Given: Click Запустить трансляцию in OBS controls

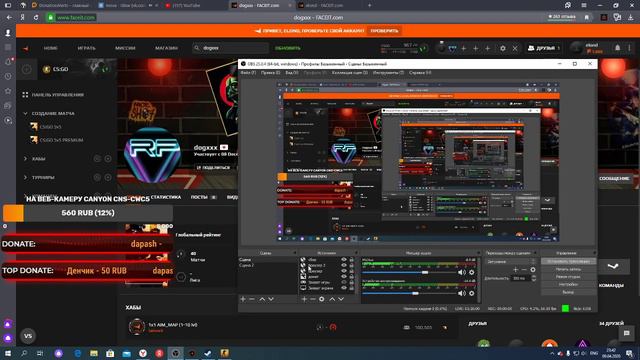Looking at the screenshot, I should click(568, 261).
